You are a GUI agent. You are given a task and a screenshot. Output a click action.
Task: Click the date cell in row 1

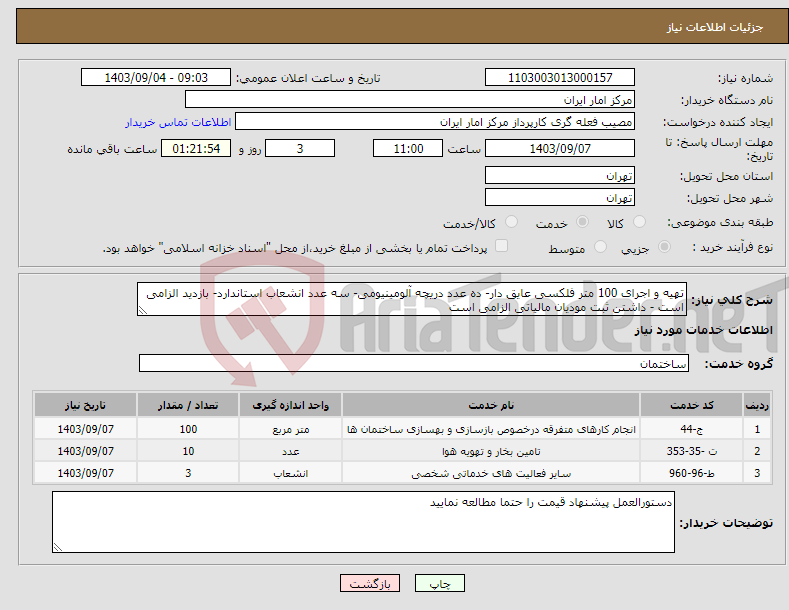pos(85,429)
